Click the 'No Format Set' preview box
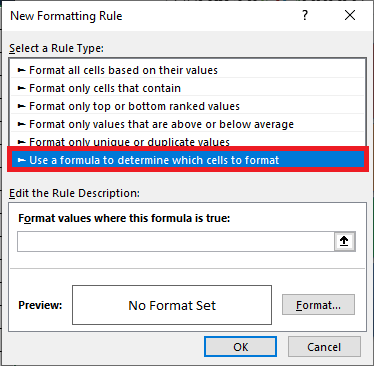 (x=172, y=305)
